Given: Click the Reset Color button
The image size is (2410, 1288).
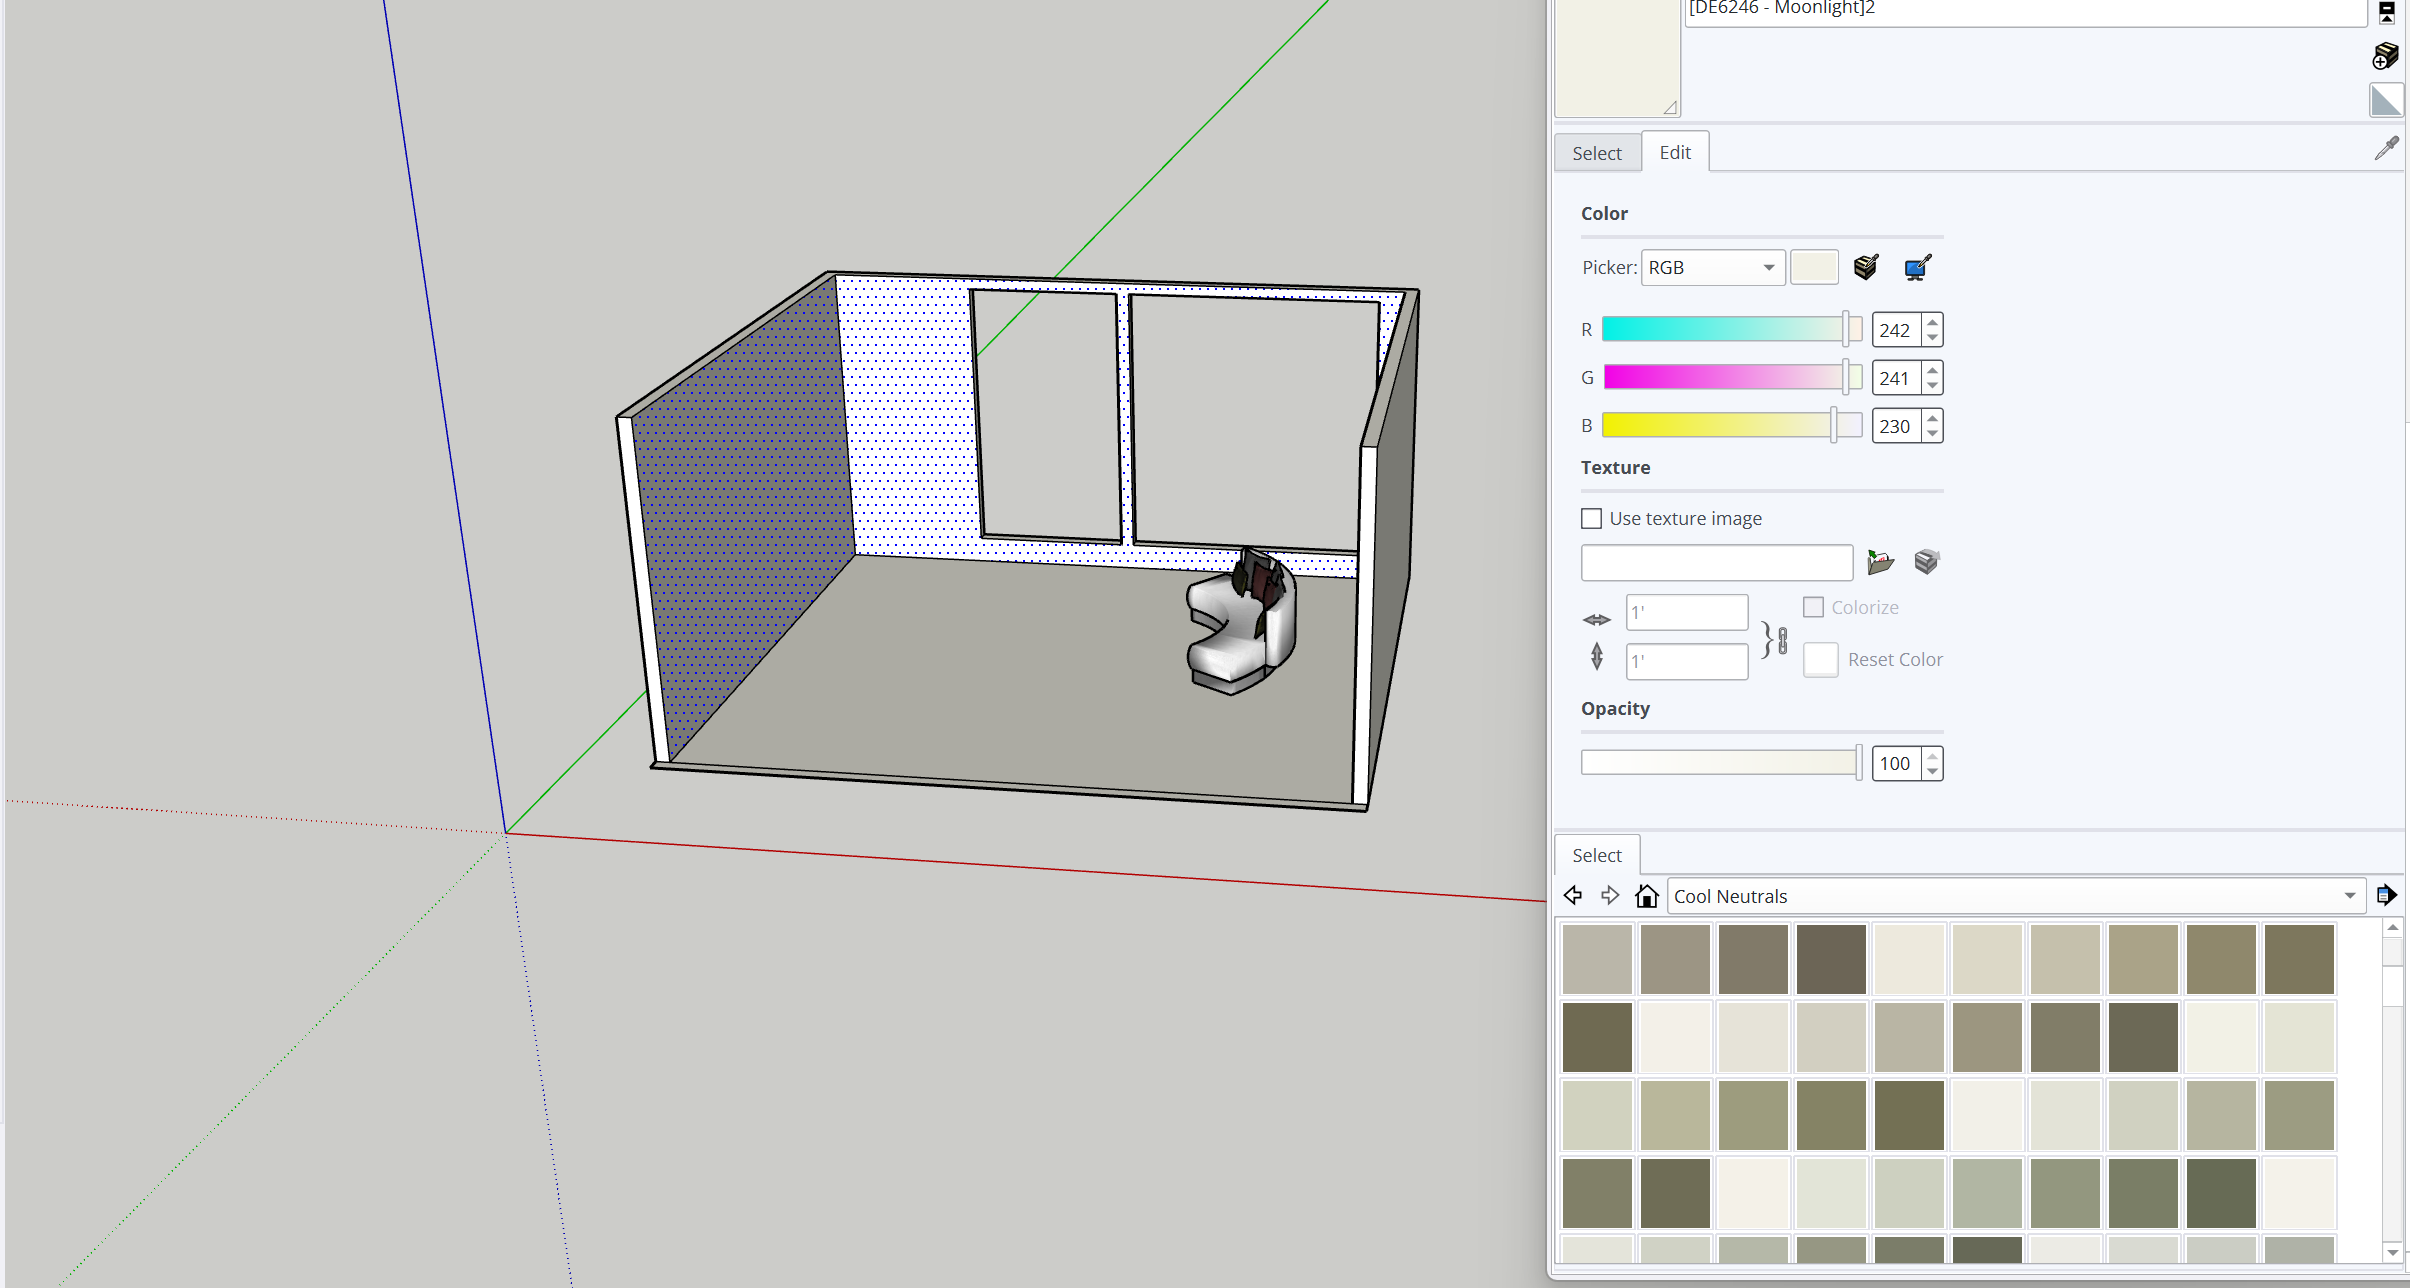Looking at the screenshot, I should pos(1820,660).
